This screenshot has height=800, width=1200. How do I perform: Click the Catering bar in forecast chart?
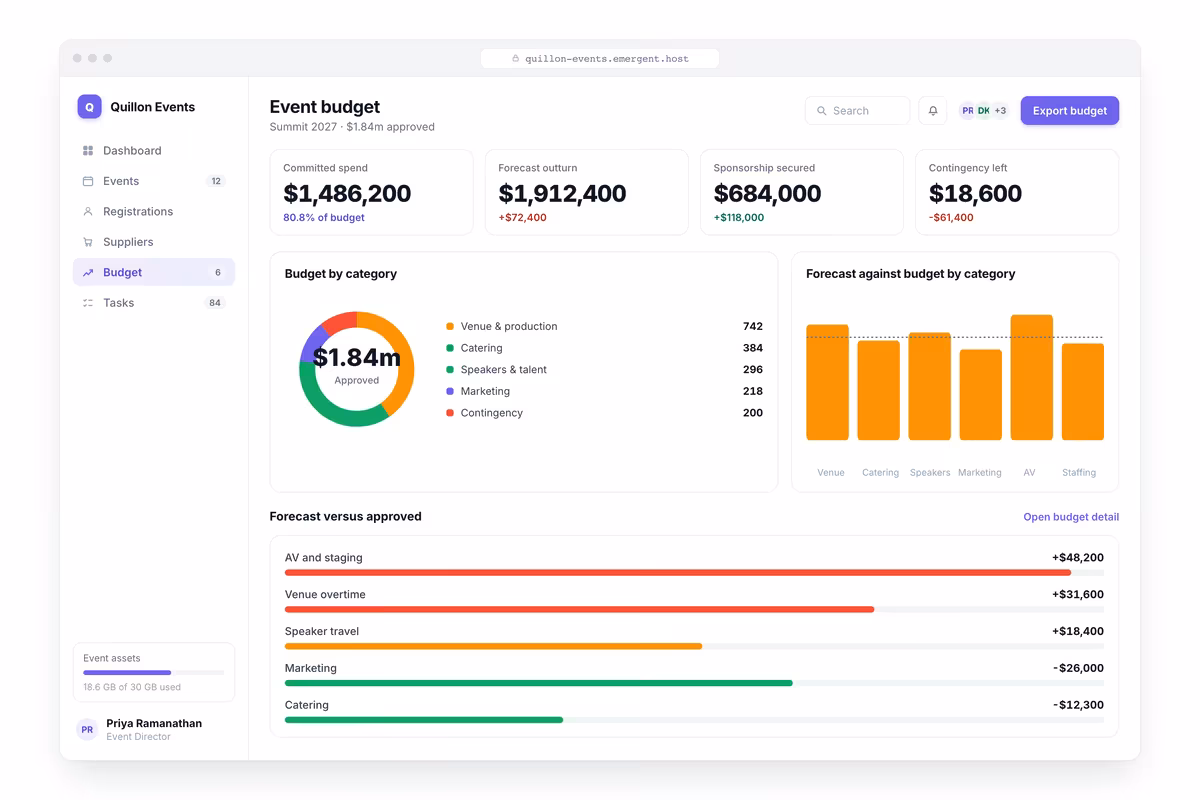pos(879,391)
